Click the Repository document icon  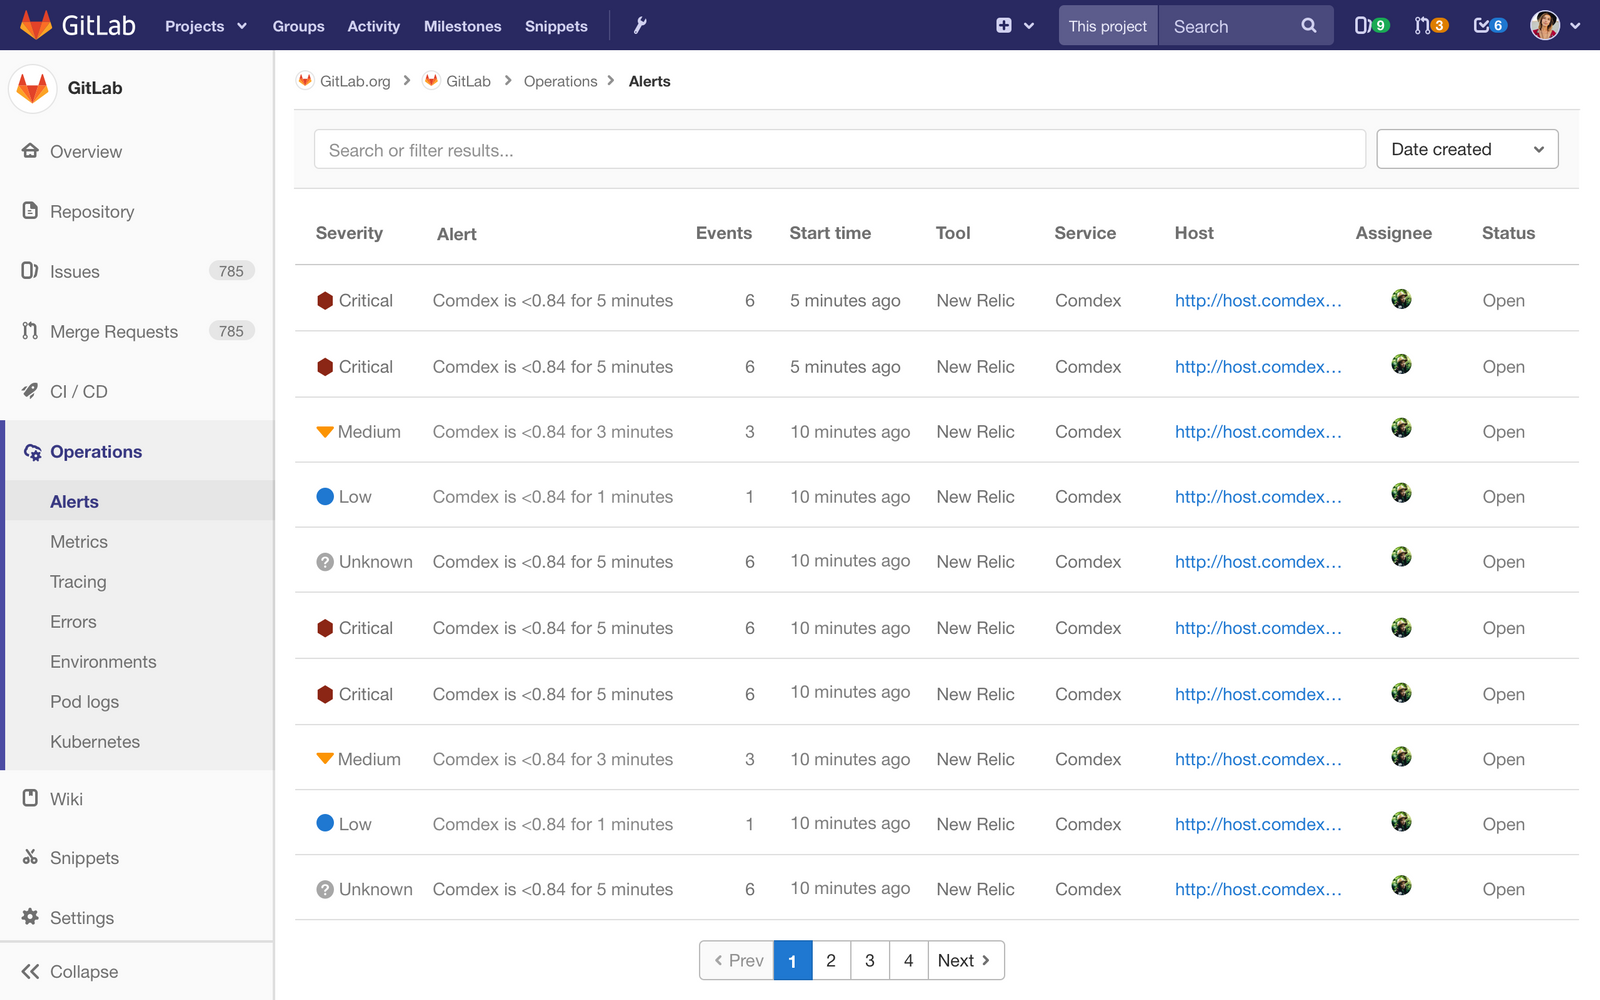click(x=30, y=211)
